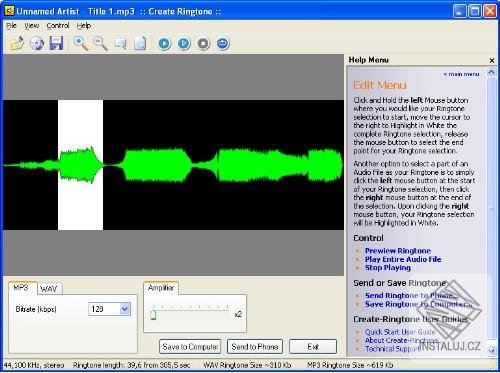Viewport: 500px width, 373px height.
Task: Open the Quick Start User Guide link
Action: pos(400,332)
